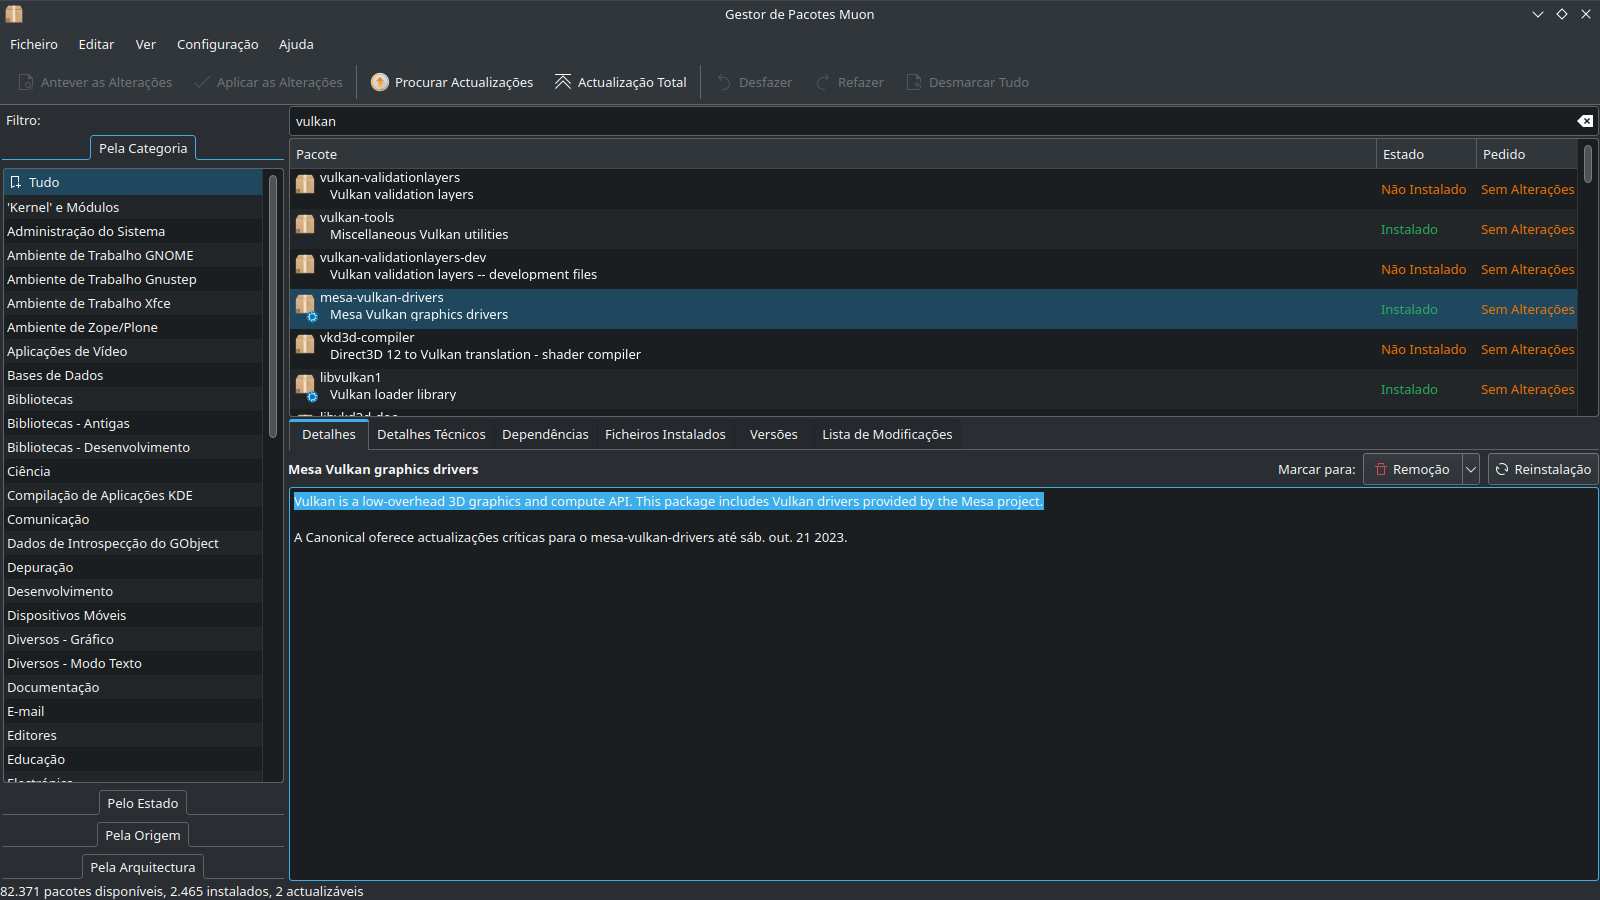
Task: Click the Procurar Actualizações toolbar icon
Action: 380,82
